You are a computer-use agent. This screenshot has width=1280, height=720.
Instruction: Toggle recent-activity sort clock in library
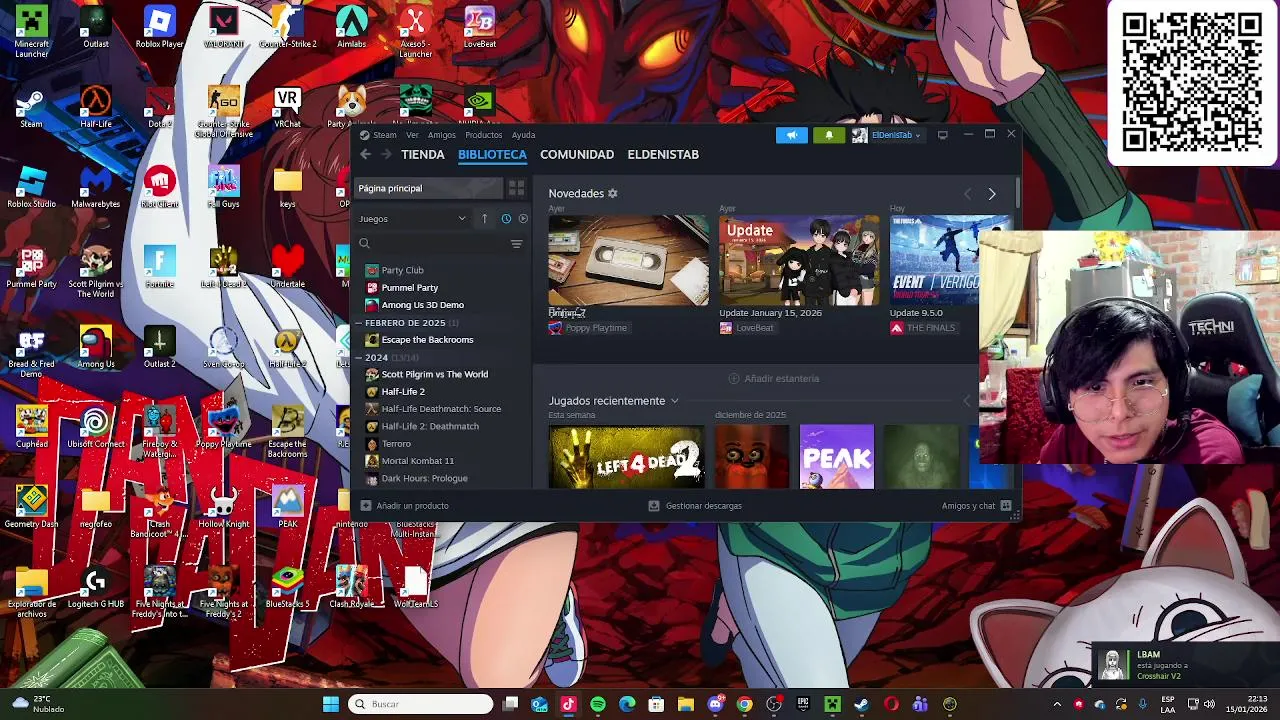(x=506, y=219)
